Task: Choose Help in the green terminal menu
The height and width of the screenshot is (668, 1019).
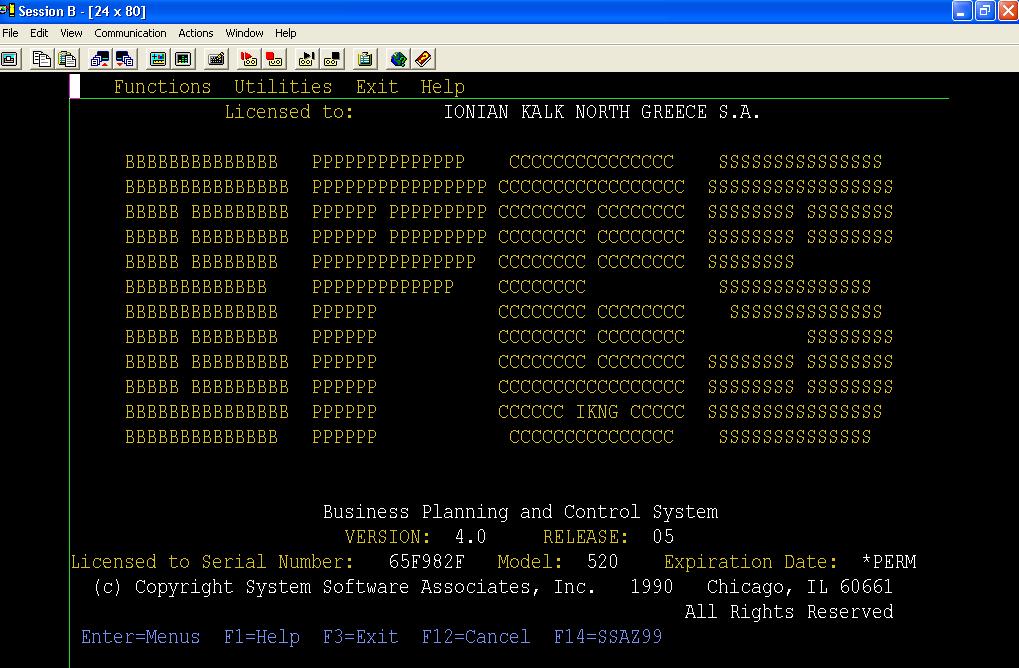Action: click(x=443, y=87)
